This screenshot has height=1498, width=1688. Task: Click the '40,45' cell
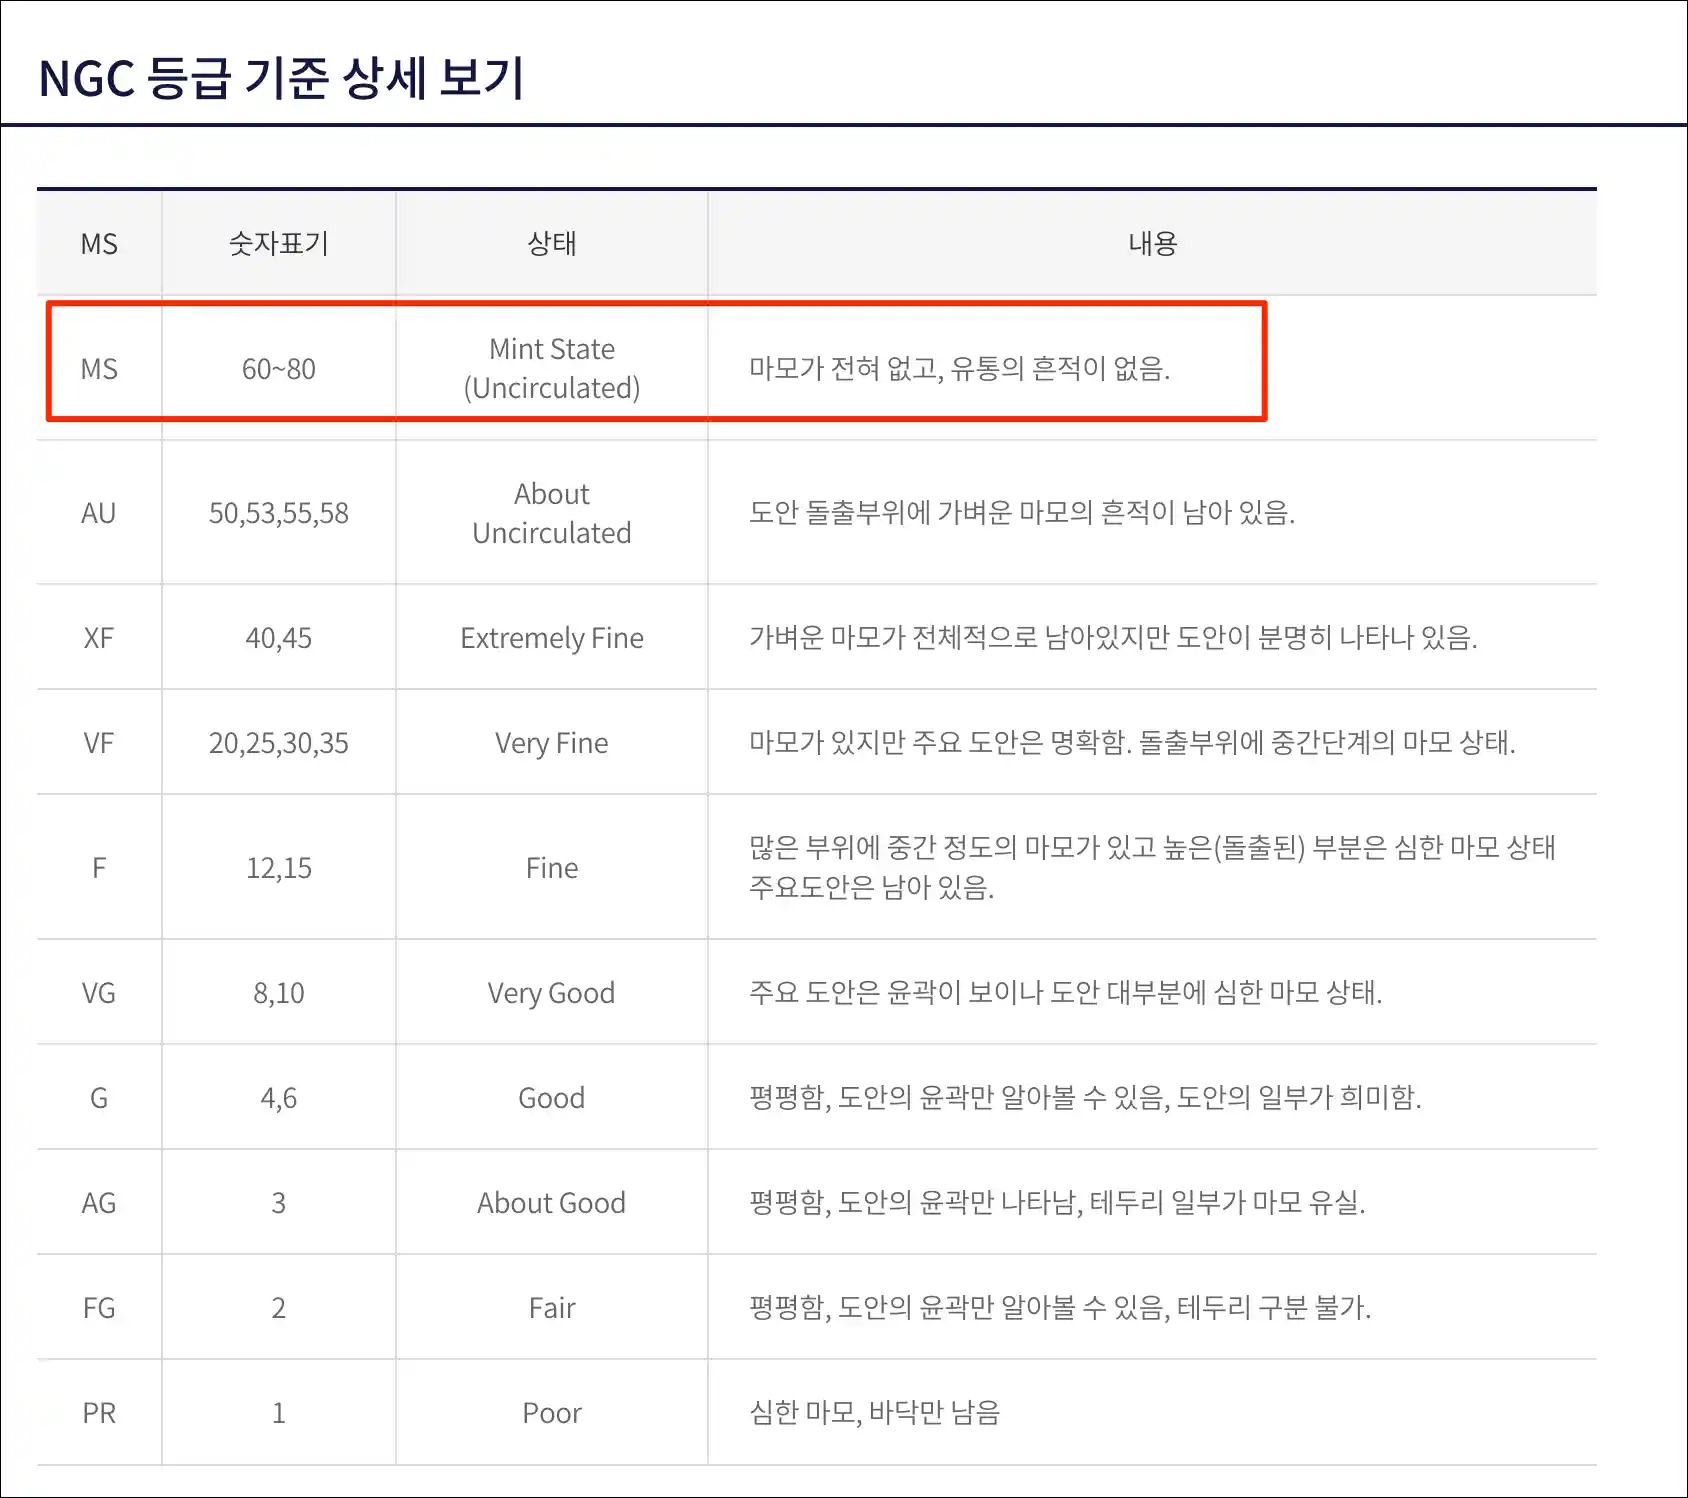[x=279, y=638]
